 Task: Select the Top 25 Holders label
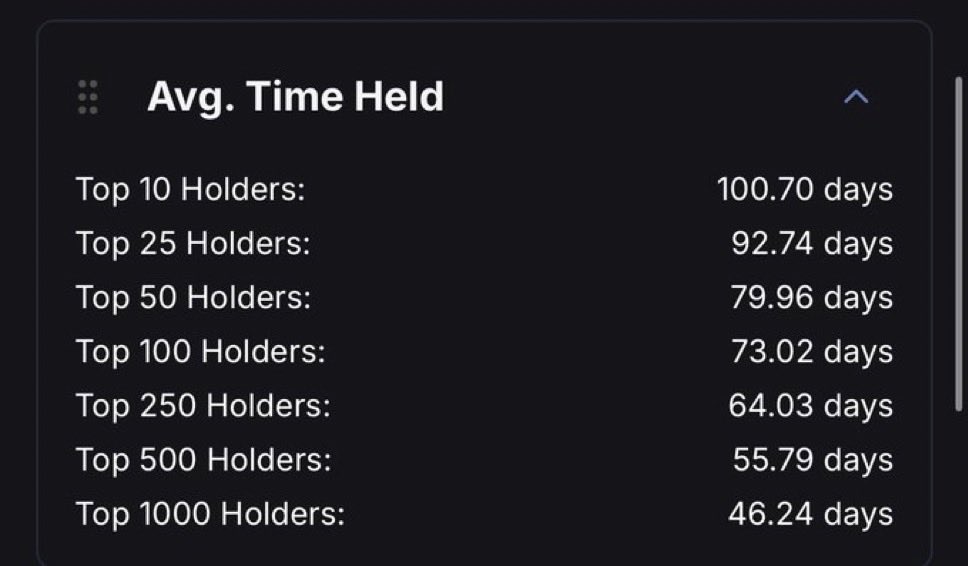coord(193,243)
